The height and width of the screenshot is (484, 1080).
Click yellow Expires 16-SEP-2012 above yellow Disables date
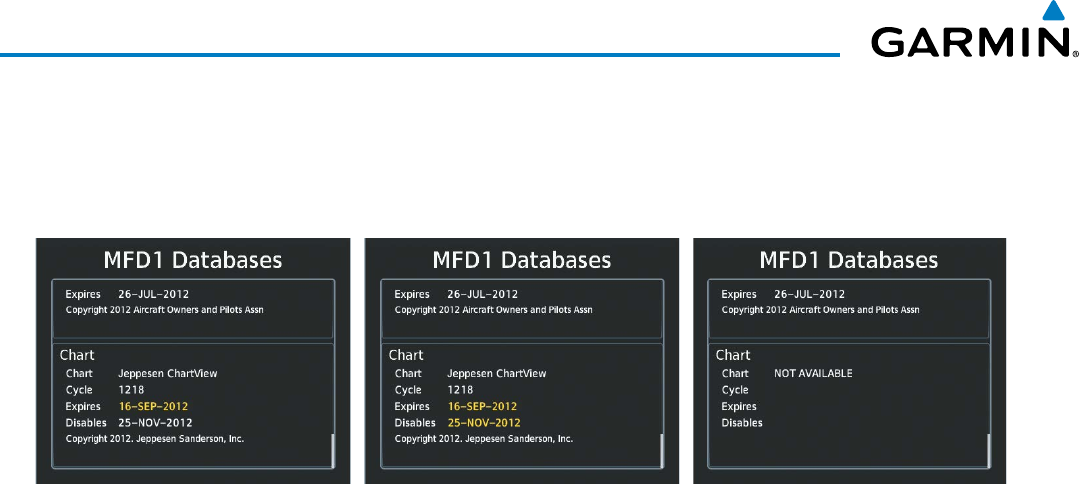click(x=482, y=407)
